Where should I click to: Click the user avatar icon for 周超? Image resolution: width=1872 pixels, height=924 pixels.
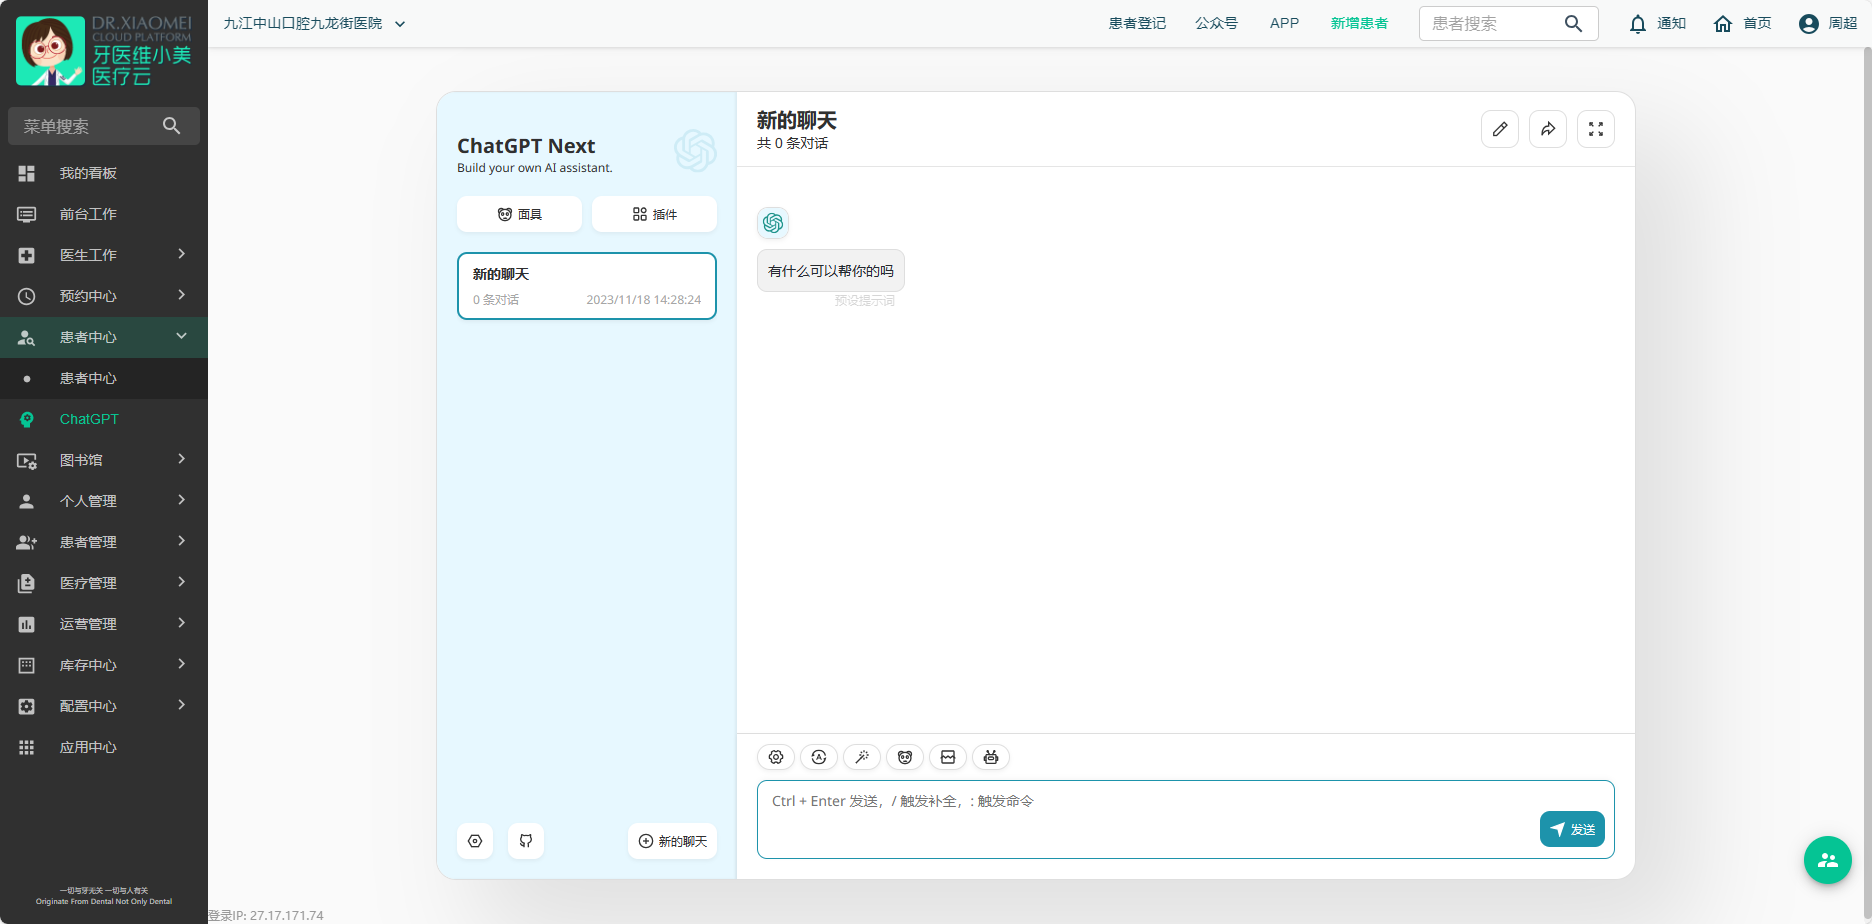pos(1809,24)
